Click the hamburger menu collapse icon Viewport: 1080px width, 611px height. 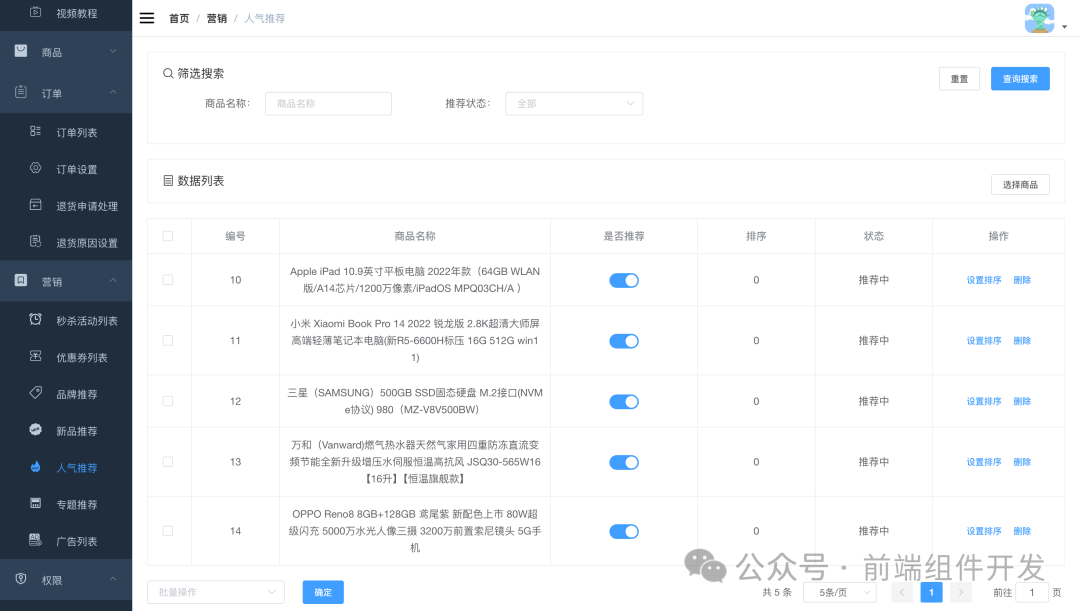point(147,17)
